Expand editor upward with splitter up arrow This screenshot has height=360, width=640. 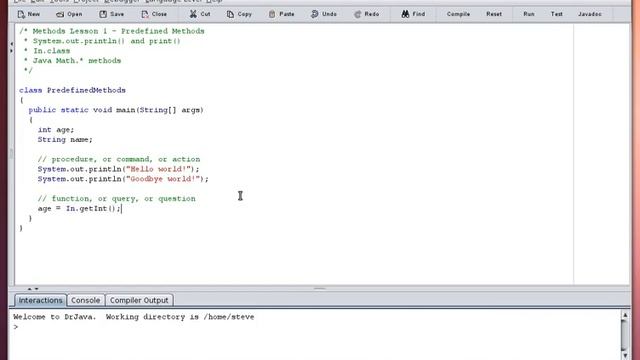29,289
